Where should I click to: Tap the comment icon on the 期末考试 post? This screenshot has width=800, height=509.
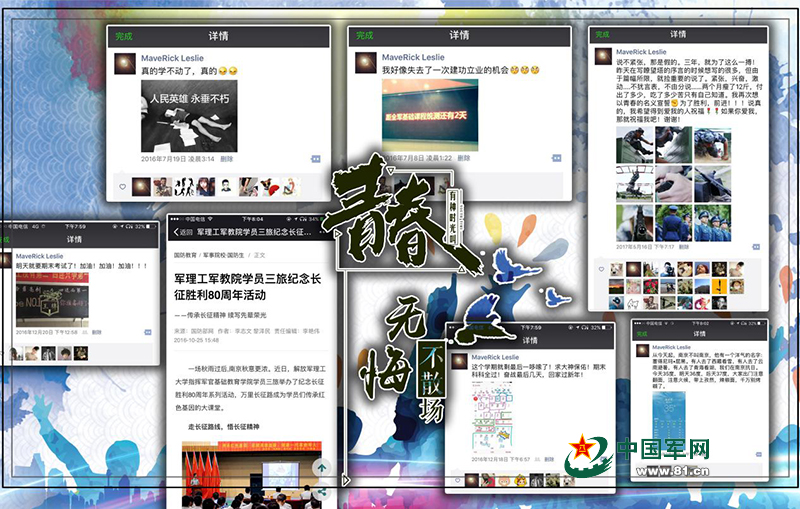(147, 332)
